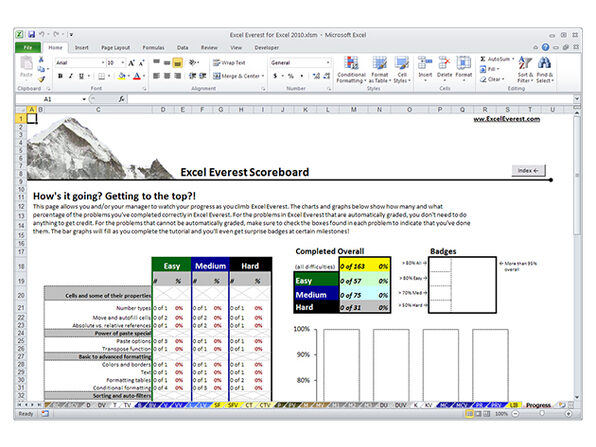Apply Align Text Left alignment

click(156, 76)
